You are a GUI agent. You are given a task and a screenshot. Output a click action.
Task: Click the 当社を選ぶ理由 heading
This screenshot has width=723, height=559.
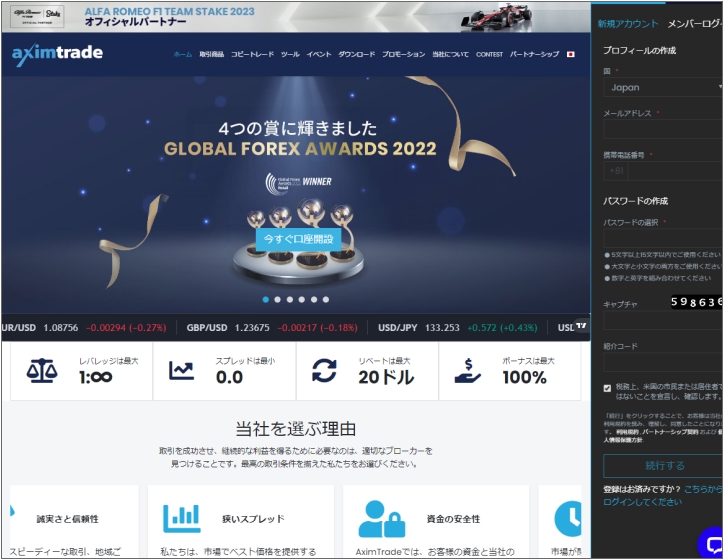[x=296, y=428]
